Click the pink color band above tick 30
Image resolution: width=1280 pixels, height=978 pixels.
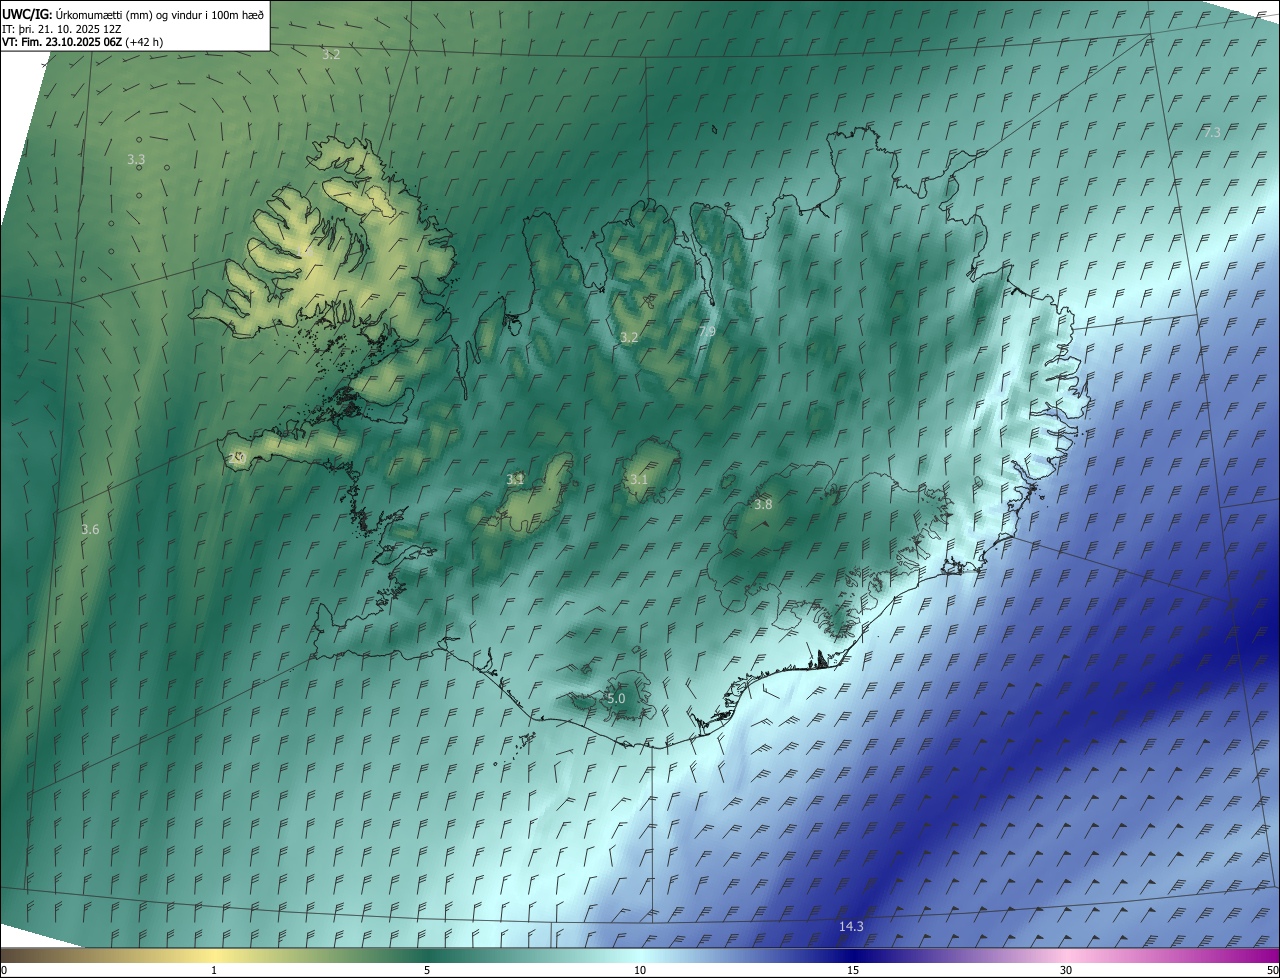(x=1066, y=955)
